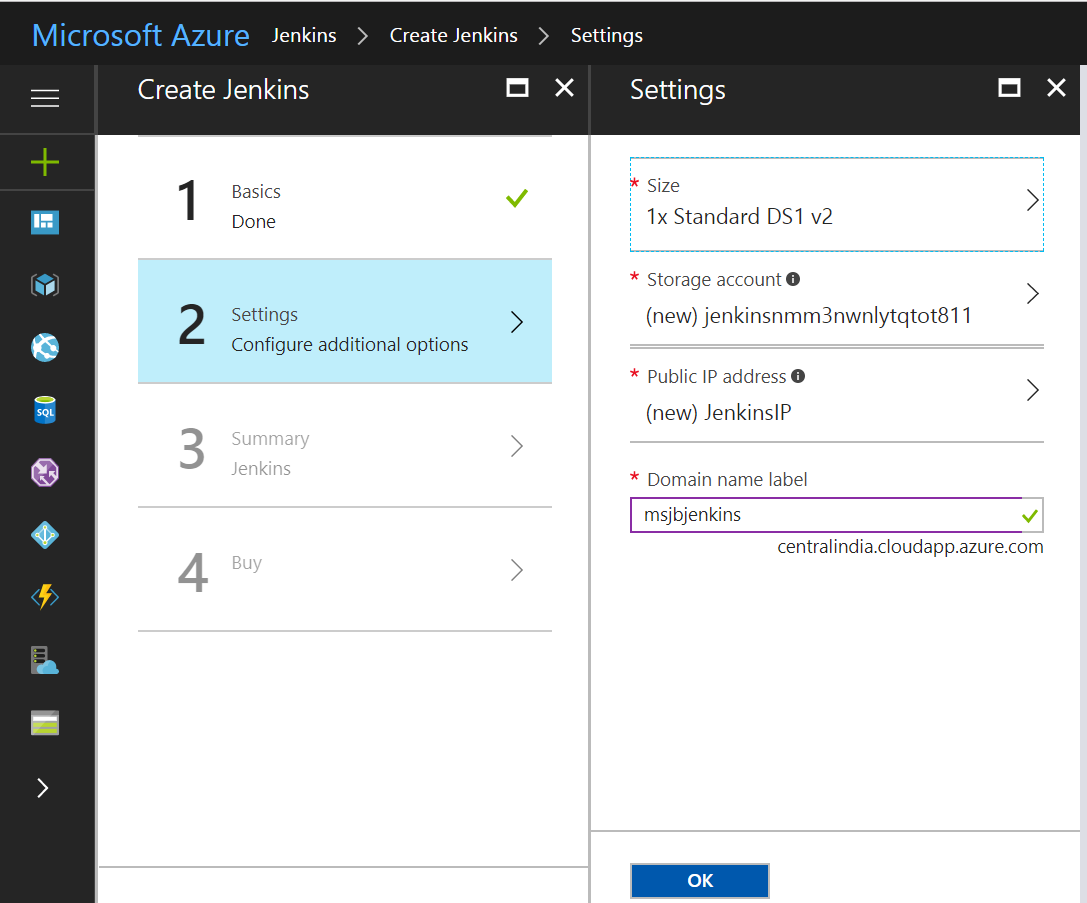Viewport: 1087px width, 903px height.
Task: Open the App Services globe icon
Action: (45, 347)
